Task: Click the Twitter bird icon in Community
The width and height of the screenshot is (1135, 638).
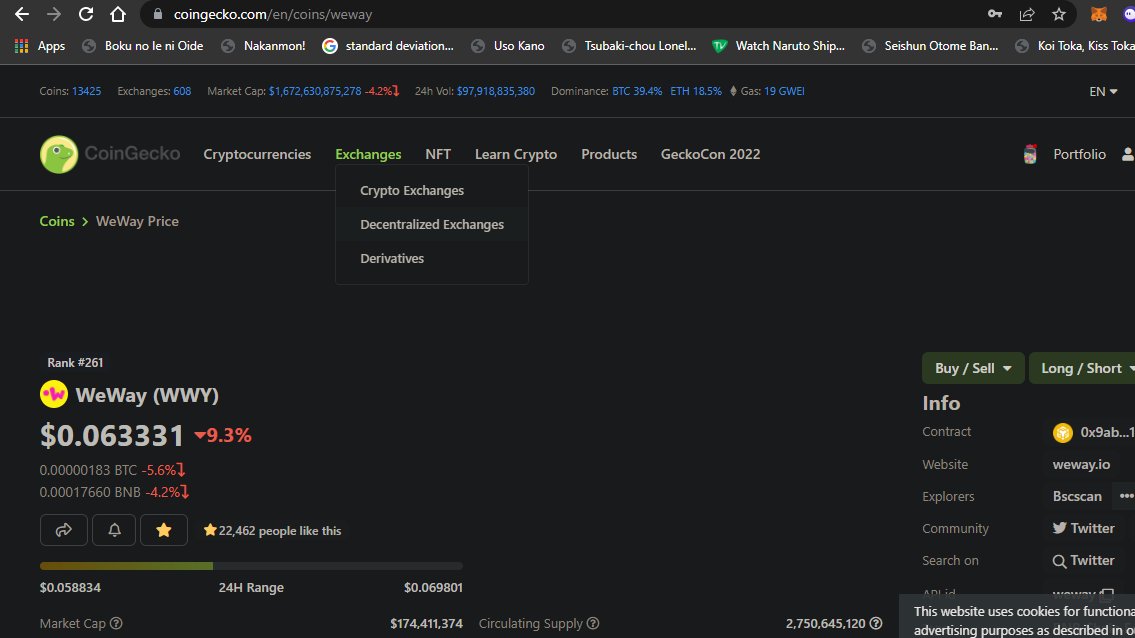Action: coord(1060,528)
